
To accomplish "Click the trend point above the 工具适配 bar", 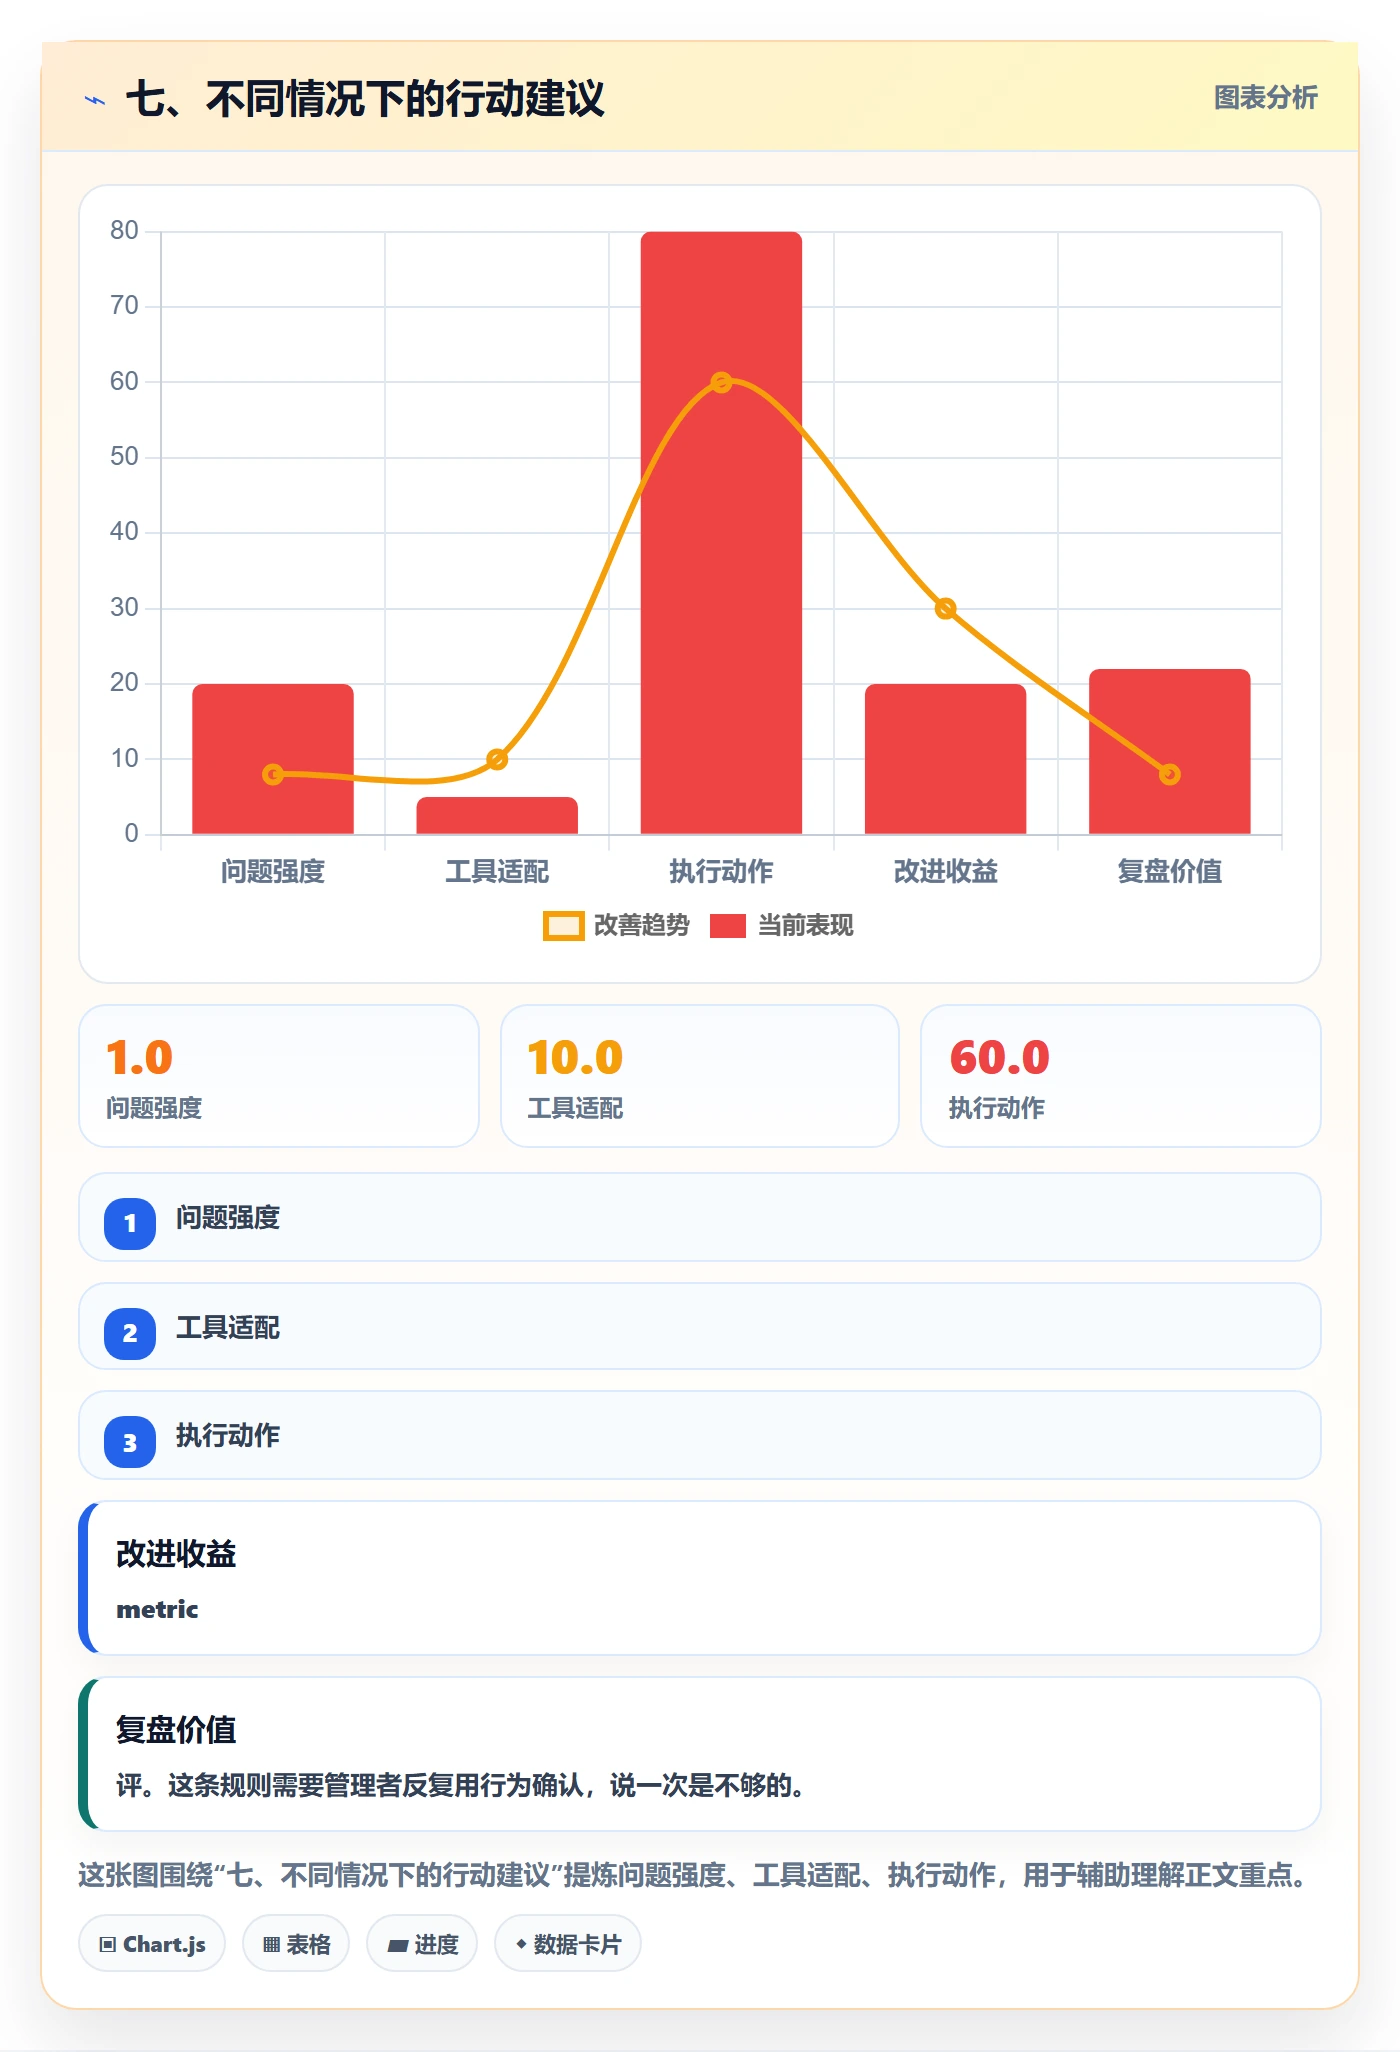I will (497, 759).
